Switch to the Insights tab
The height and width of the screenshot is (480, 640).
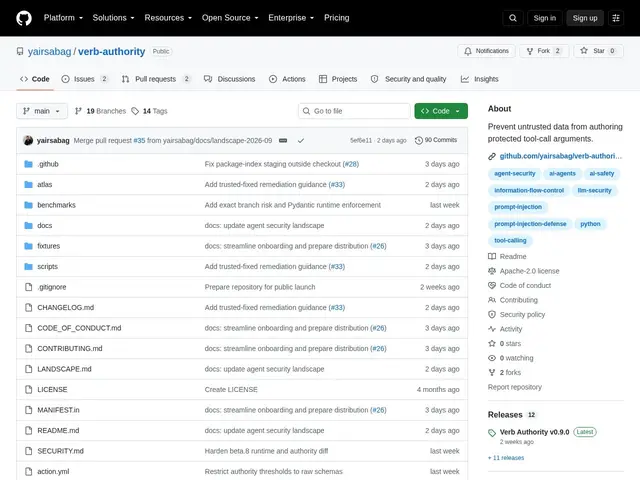[480, 79]
